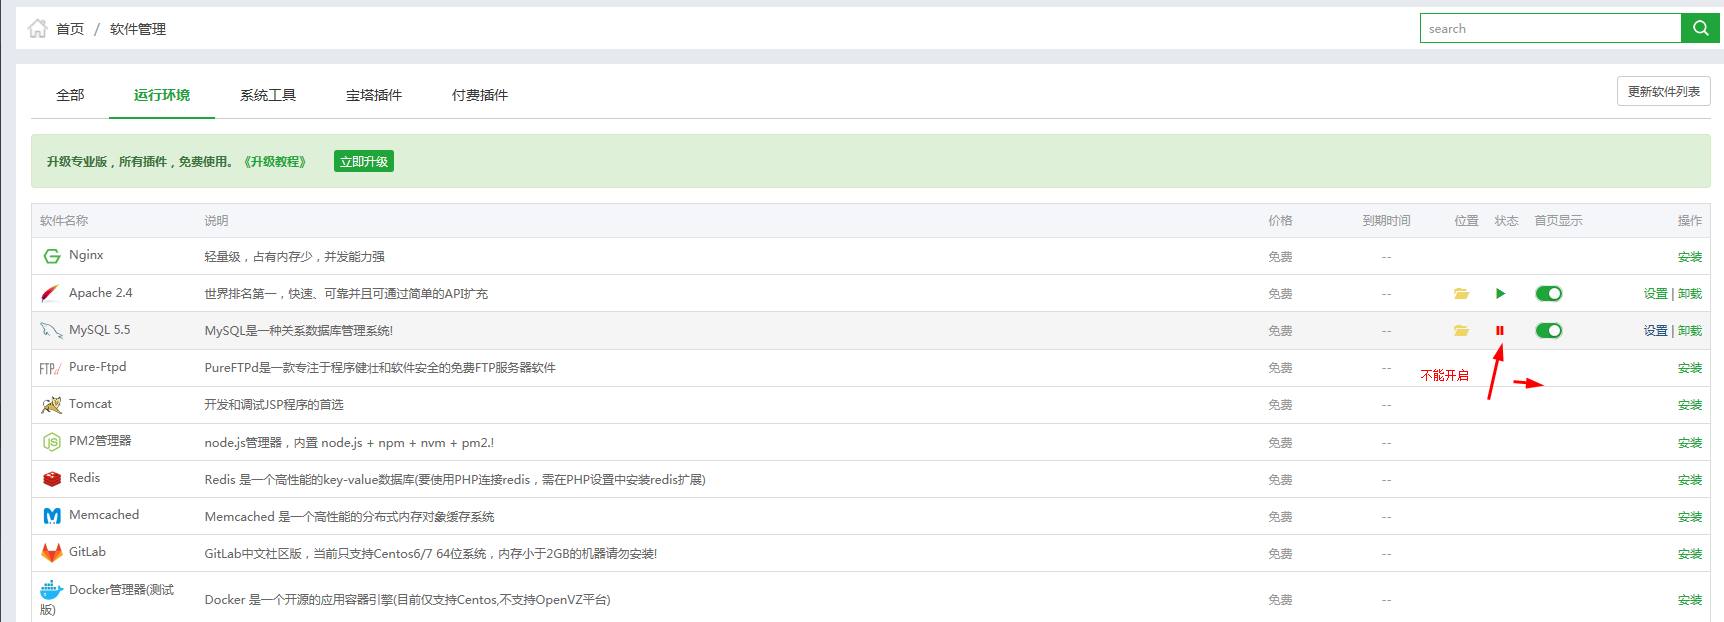The width and height of the screenshot is (1724, 622).
Task: Click MySQL description 'MySQL是一种关系数据库管理系统!'
Action: [x=299, y=331]
